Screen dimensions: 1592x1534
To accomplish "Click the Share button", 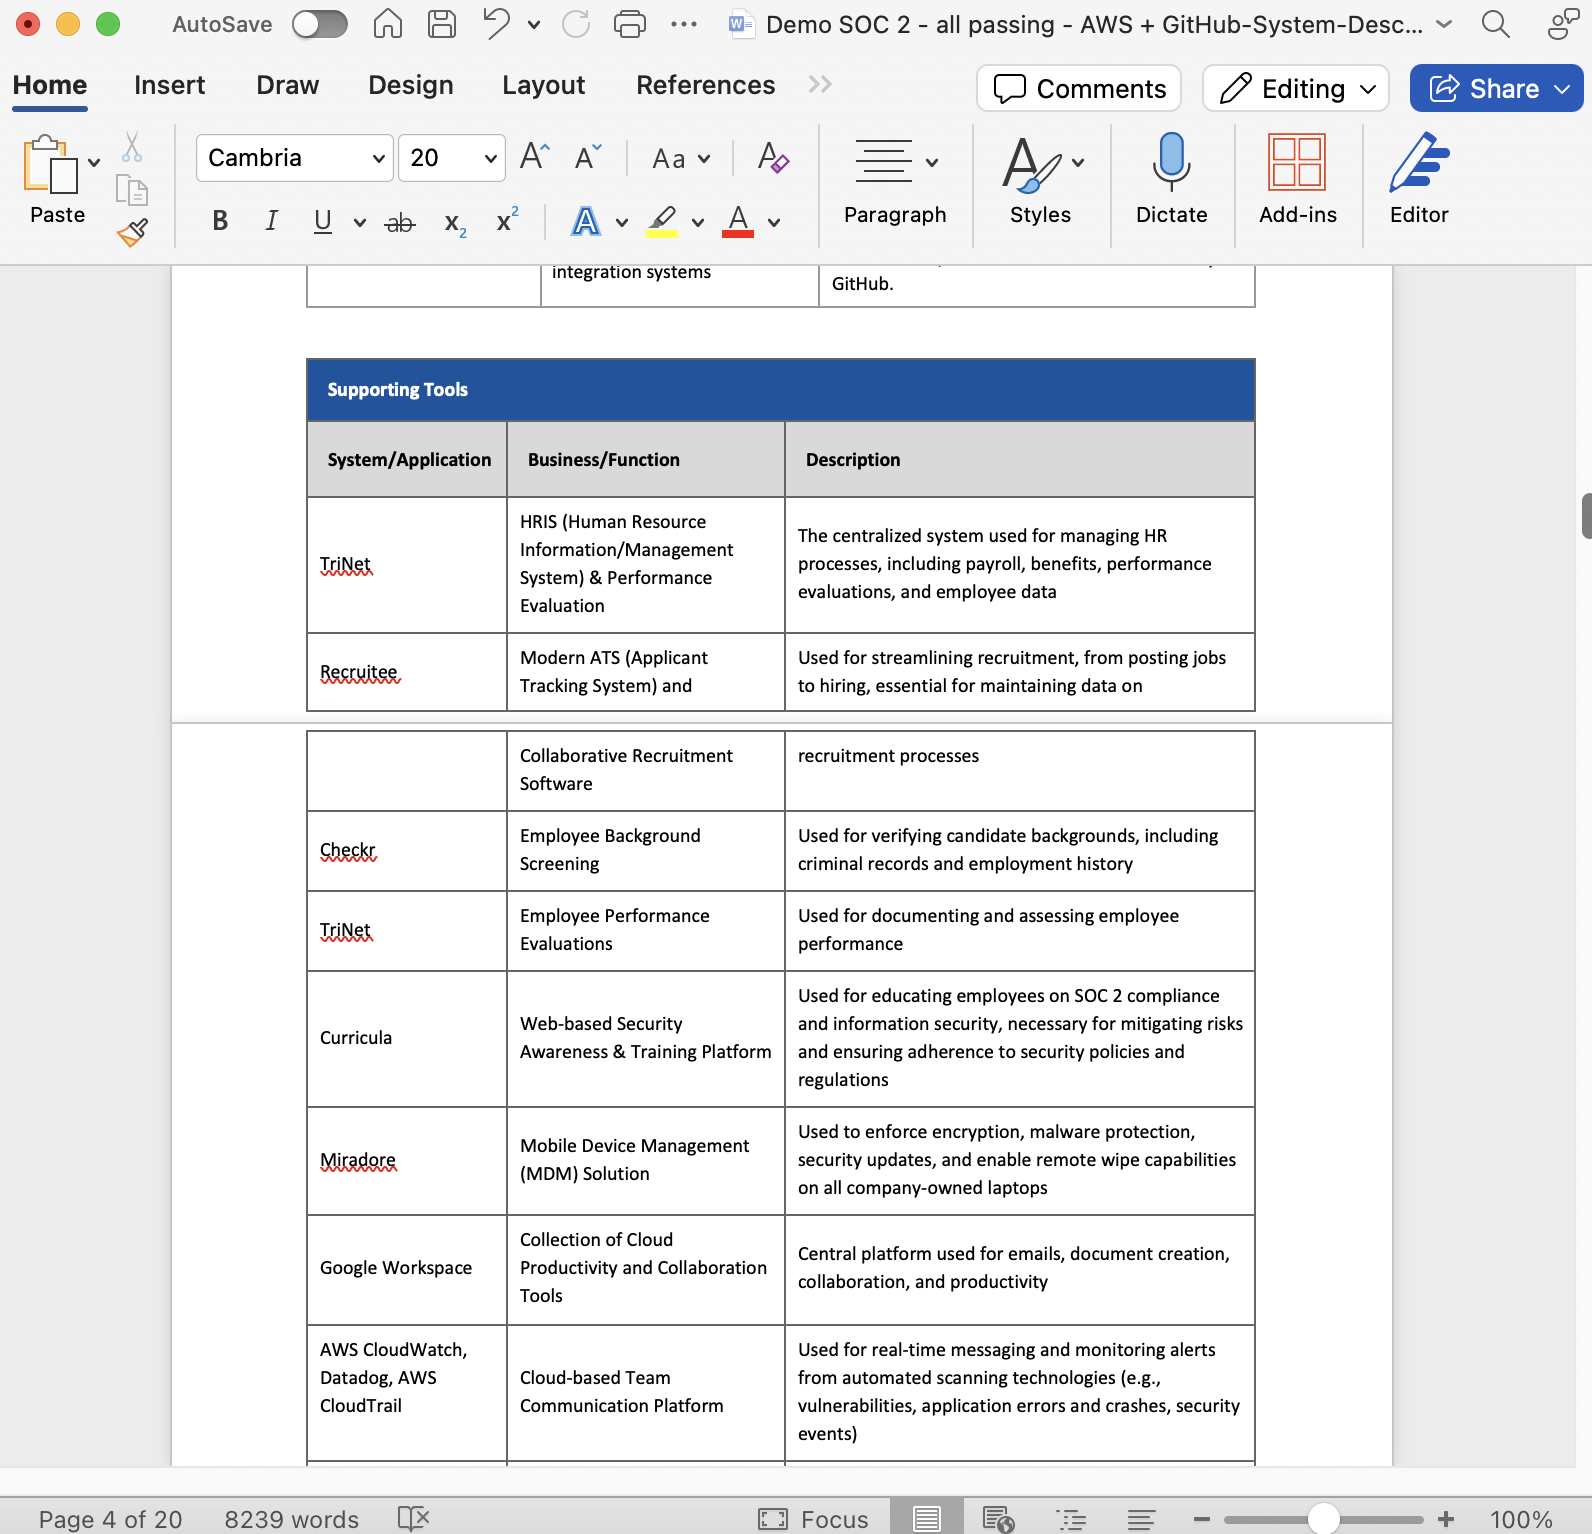I will click(x=1496, y=88).
